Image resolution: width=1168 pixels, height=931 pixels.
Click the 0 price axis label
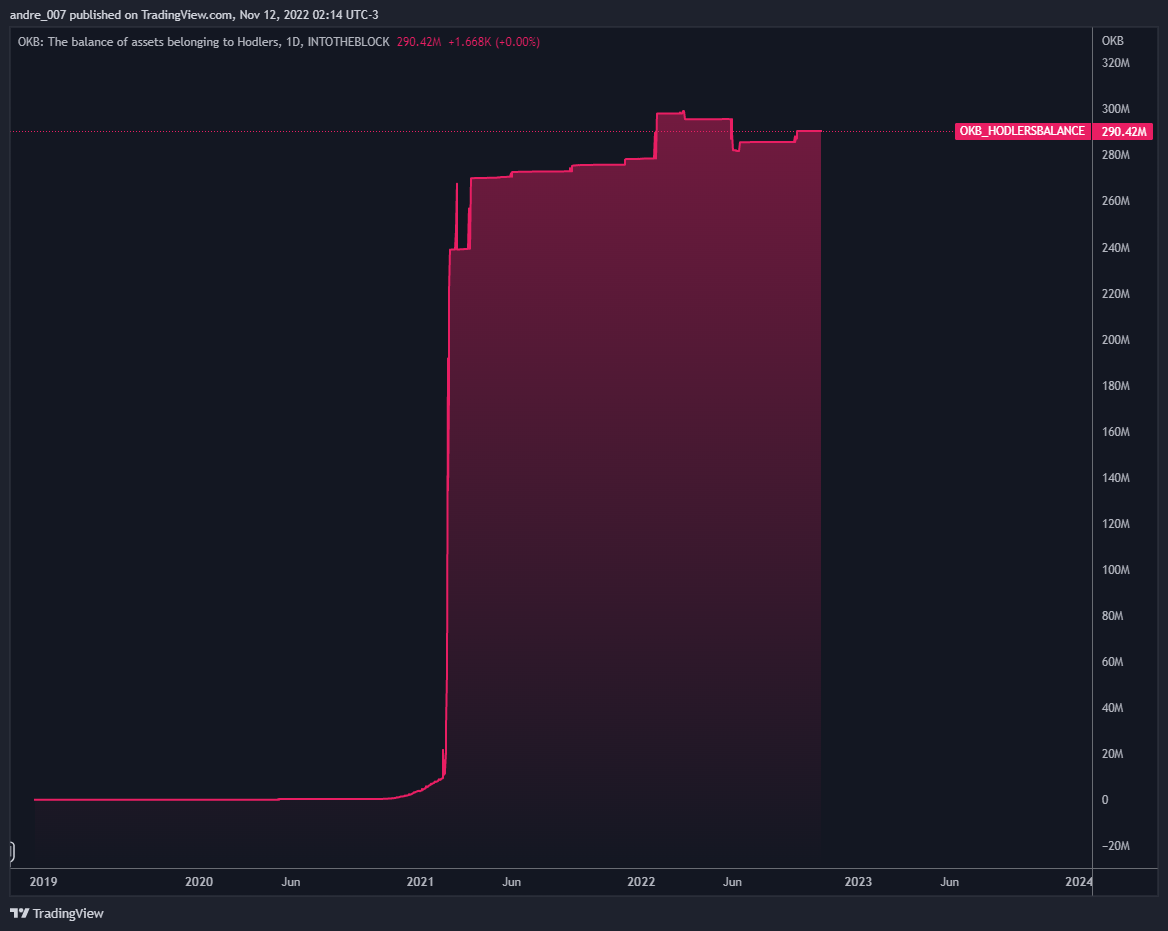coord(1105,800)
